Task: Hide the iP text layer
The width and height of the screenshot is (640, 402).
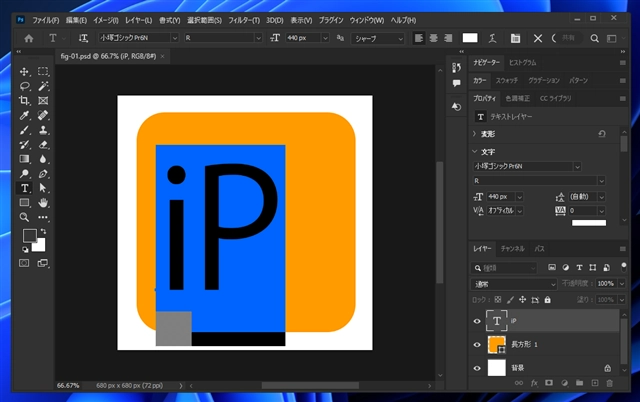Action: pyautogui.click(x=476, y=321)
